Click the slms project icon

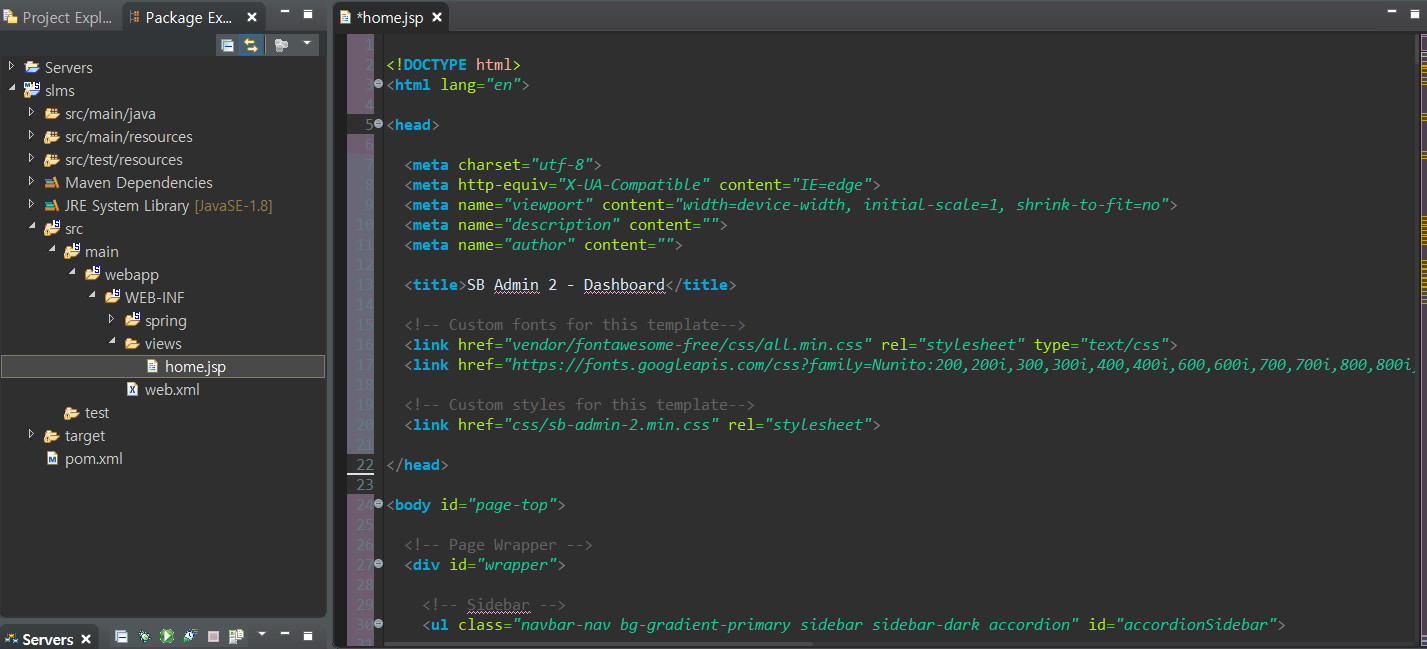(31, 90)
